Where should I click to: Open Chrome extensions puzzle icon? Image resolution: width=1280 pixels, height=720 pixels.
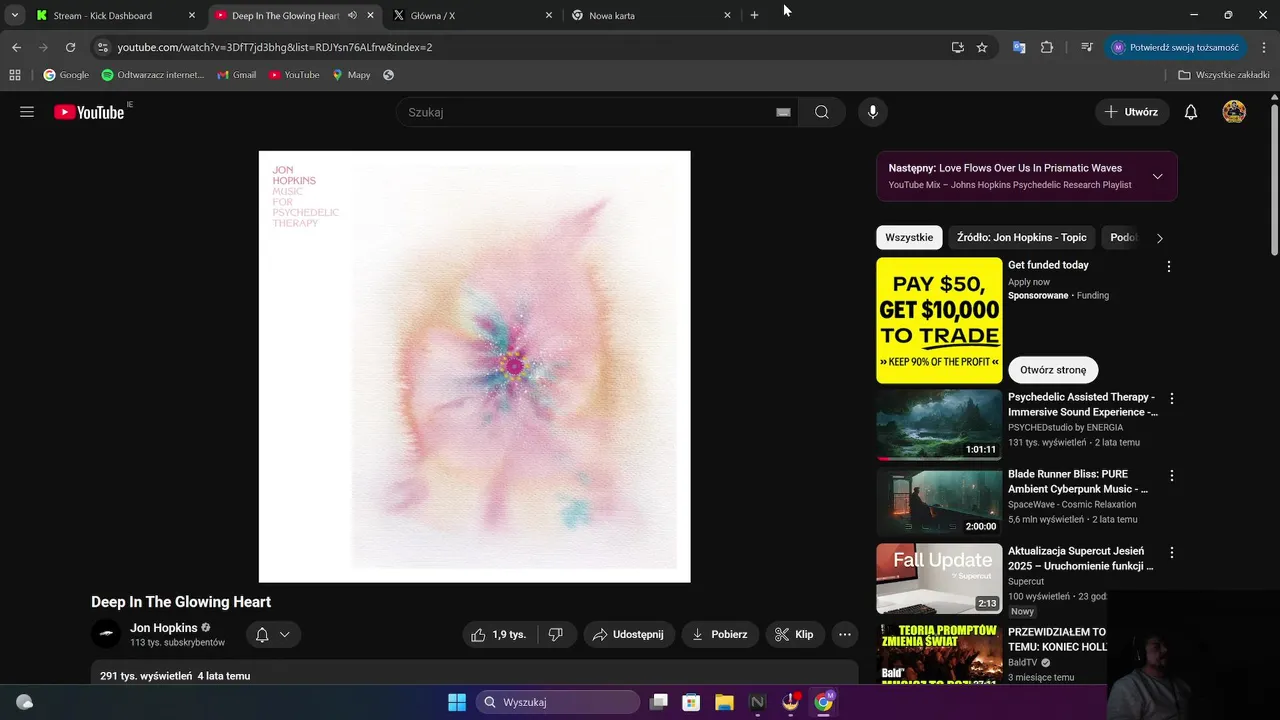[1047, 47]
